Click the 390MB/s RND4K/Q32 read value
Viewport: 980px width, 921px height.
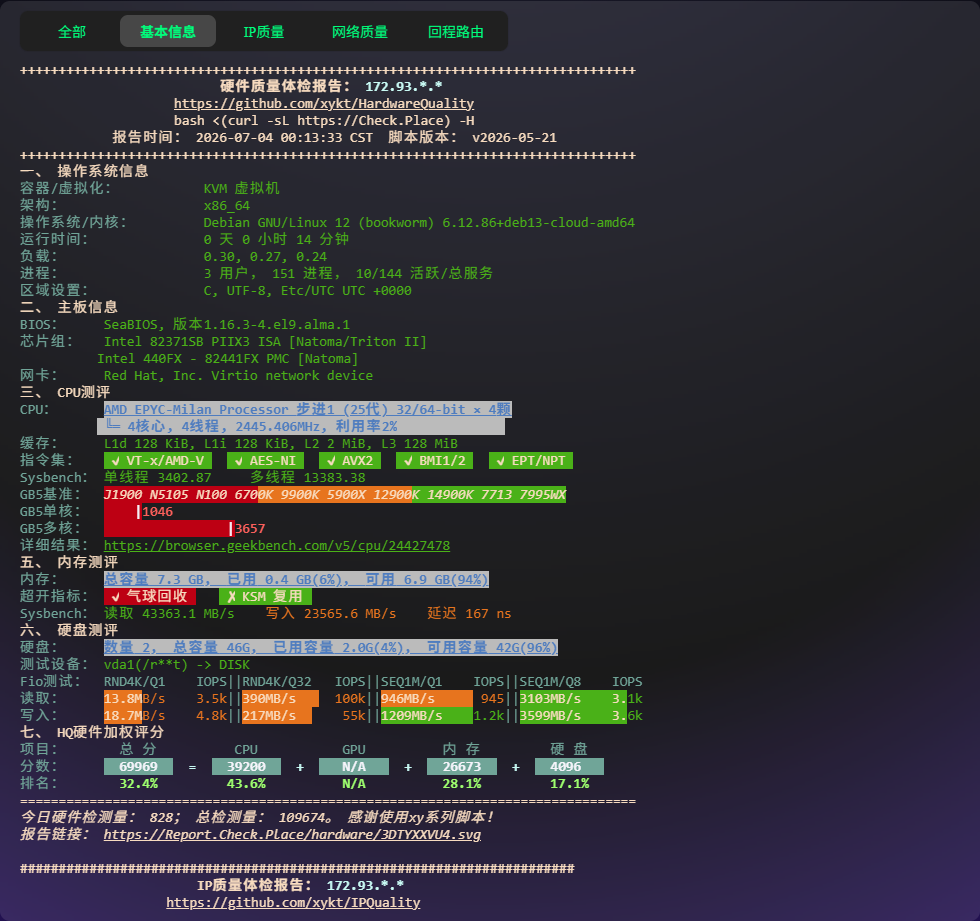pyautogui.click(x=269, y=699)
